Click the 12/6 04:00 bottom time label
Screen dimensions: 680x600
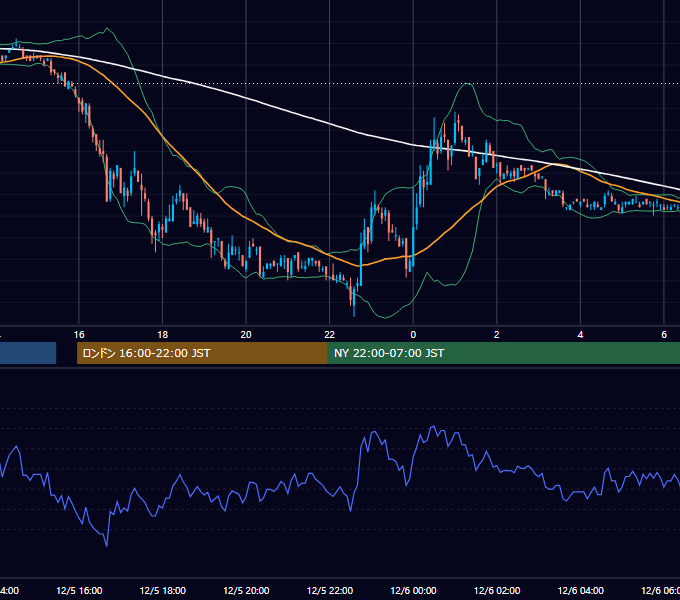tap(580, 590)
